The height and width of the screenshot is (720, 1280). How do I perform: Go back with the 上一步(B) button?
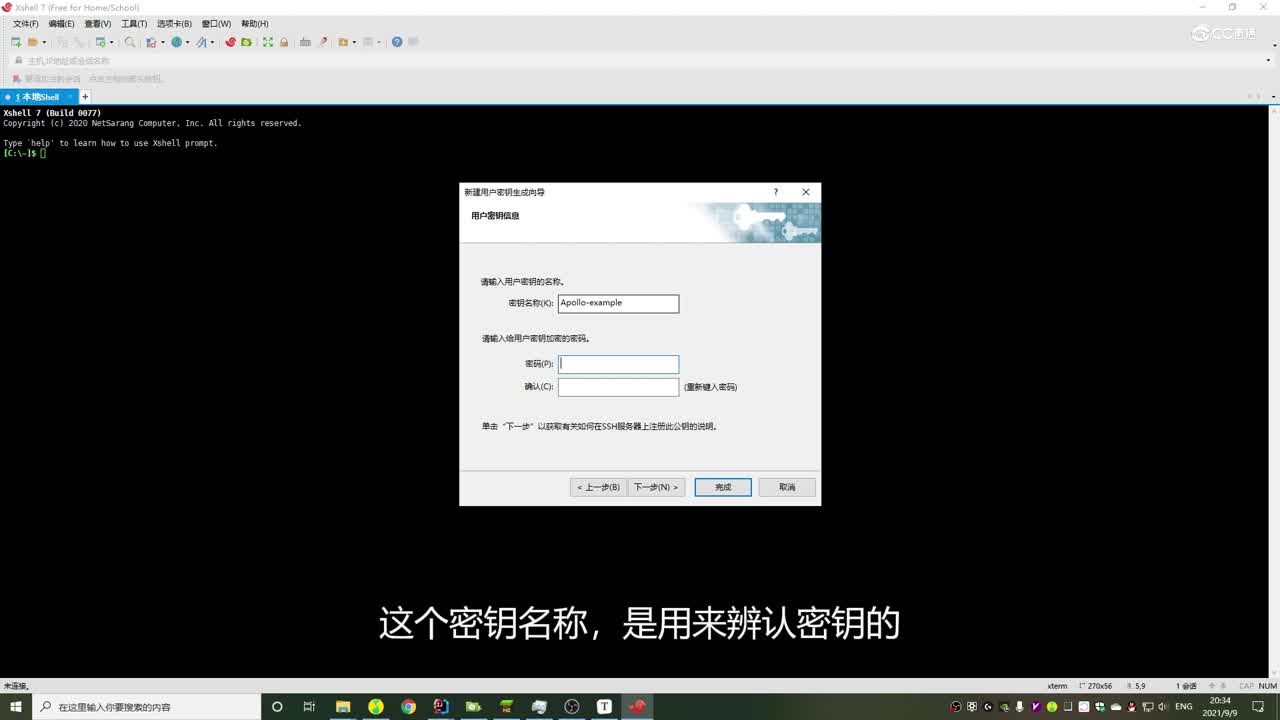coord(598,487)
